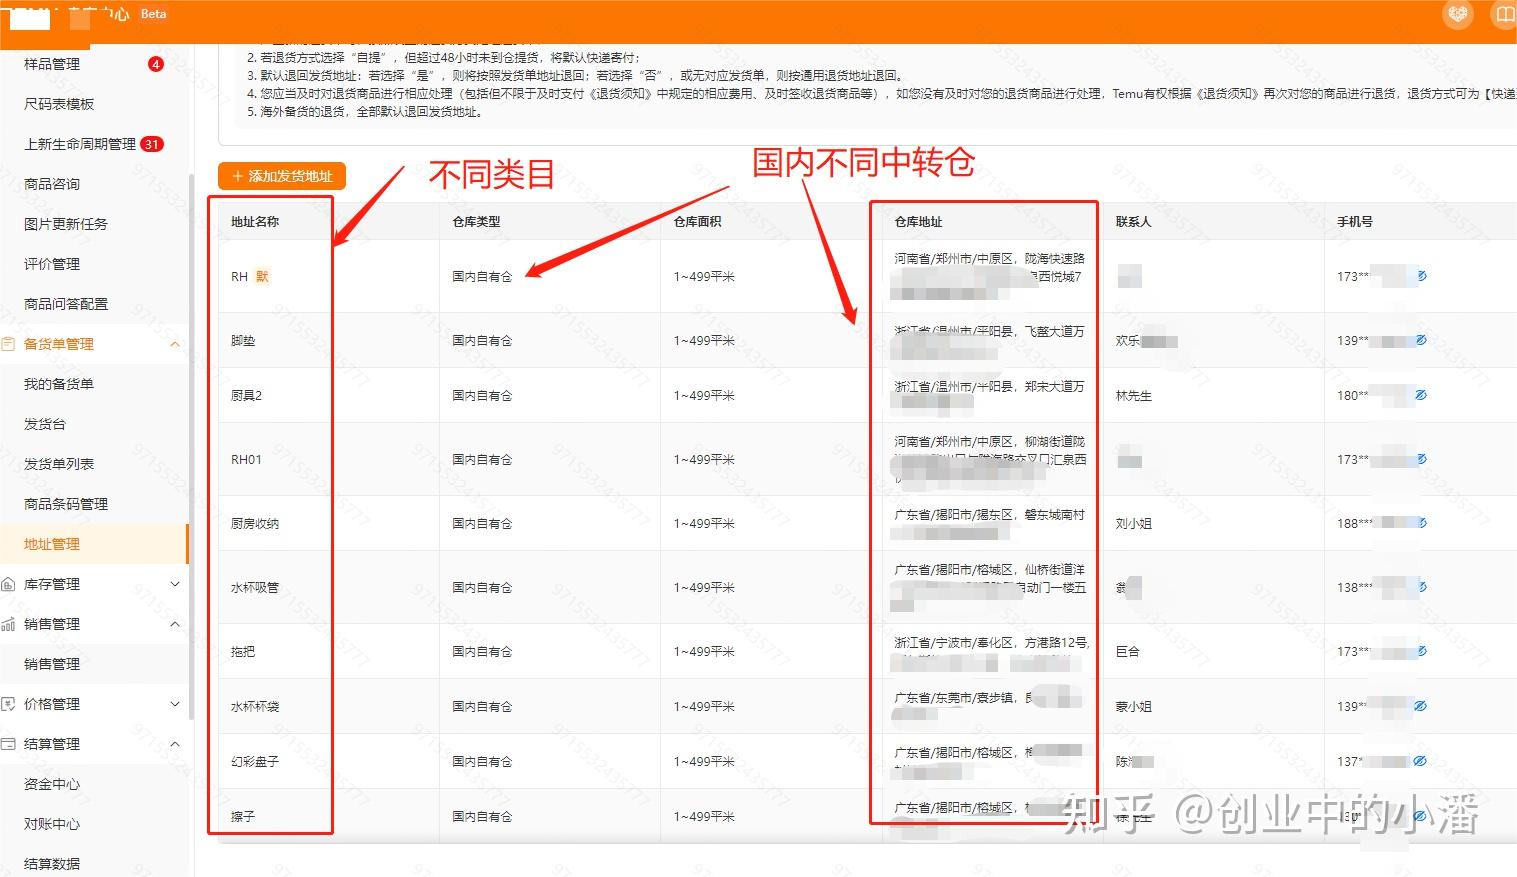Screen dimensions: 1517x877
Task: Click the round mascot icon in top bar
Action: (x=1458, y=14)
